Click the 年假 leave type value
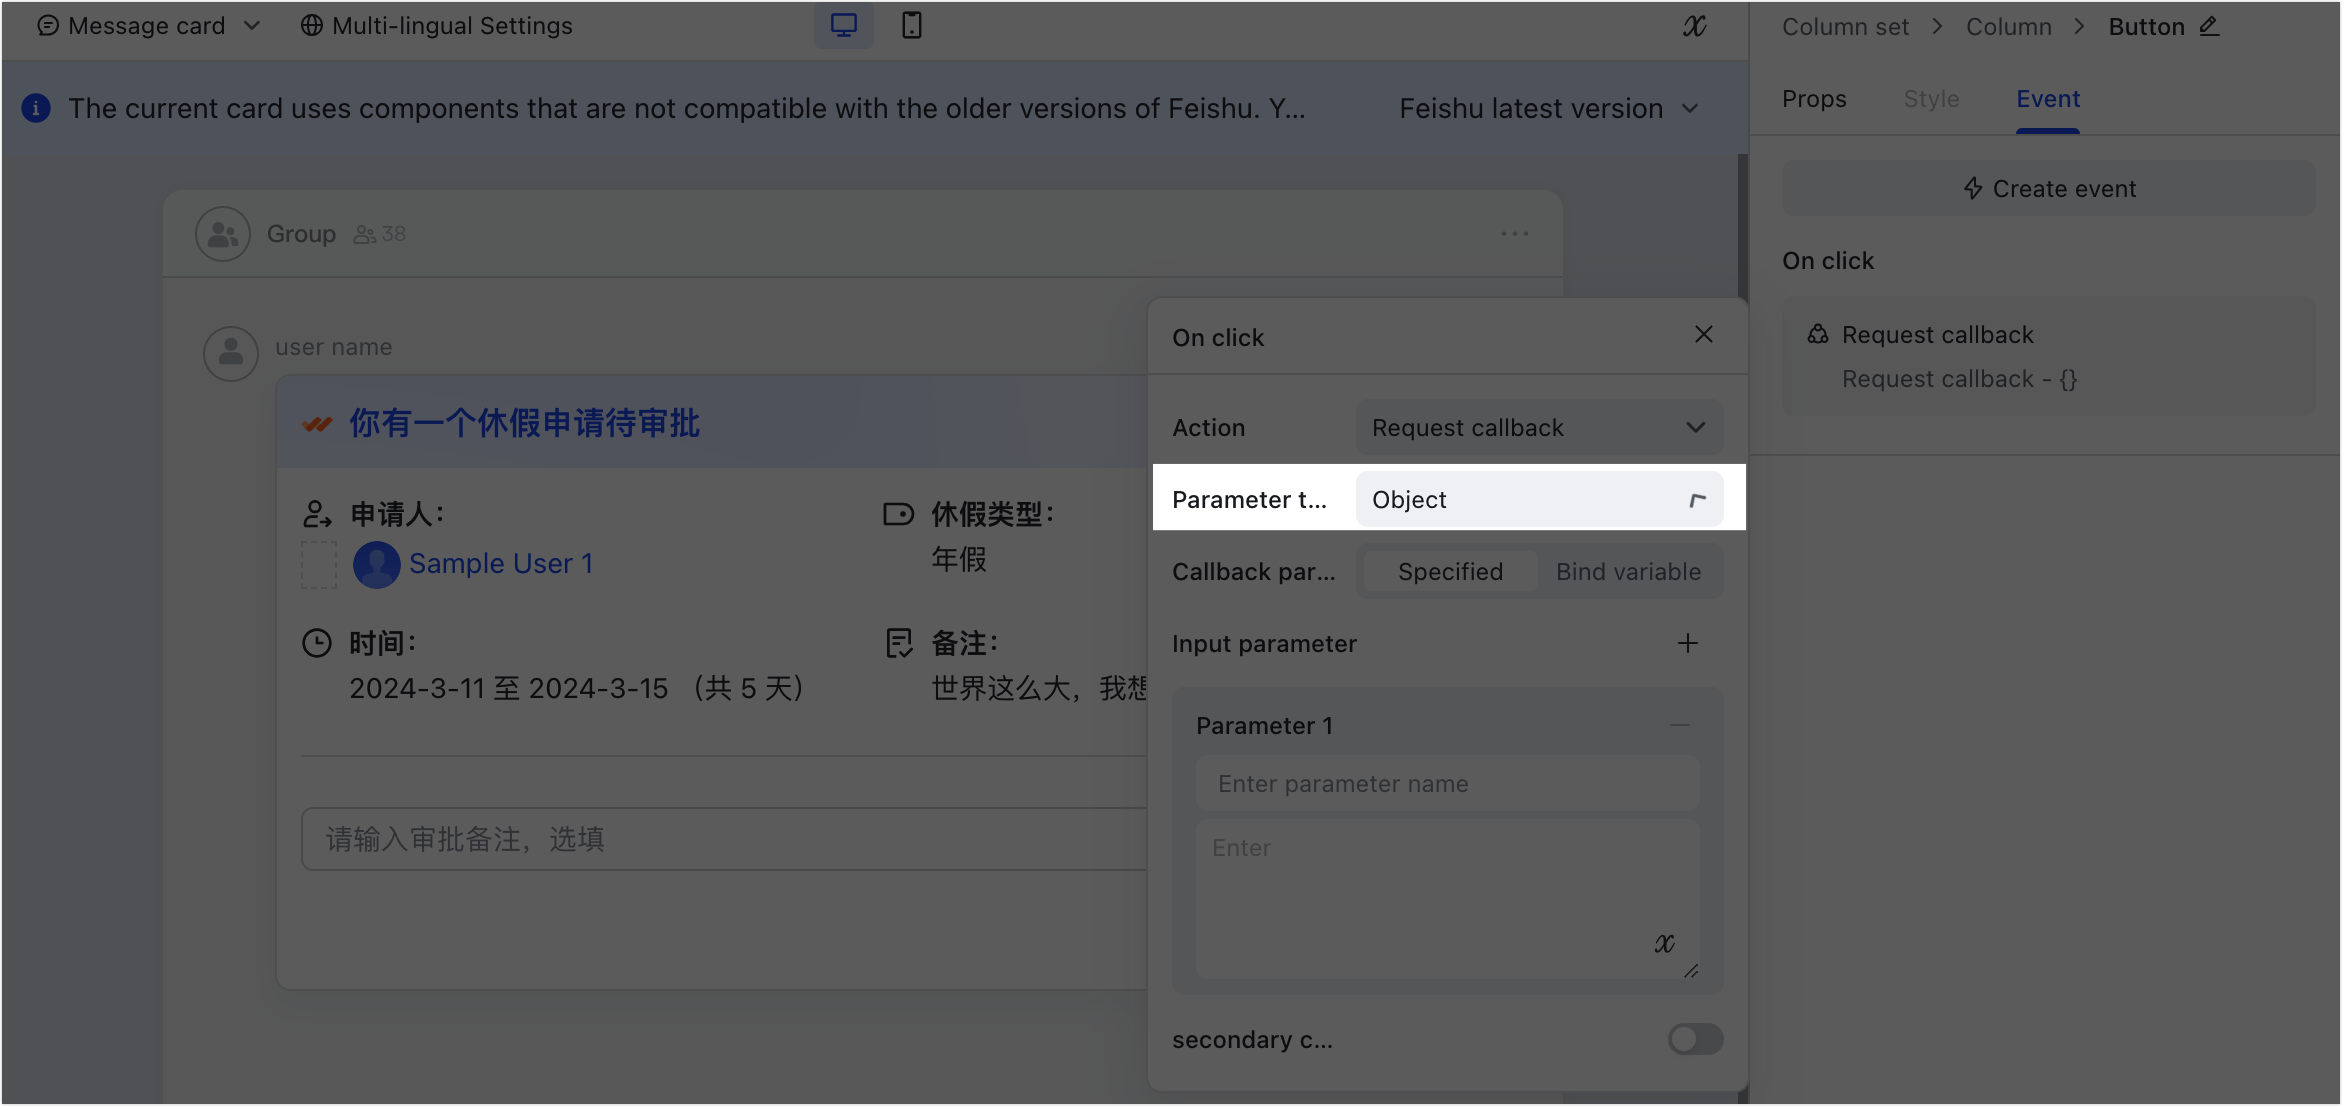The height and width of the screenshot is (1106, 2342). (x=959, y=559)
